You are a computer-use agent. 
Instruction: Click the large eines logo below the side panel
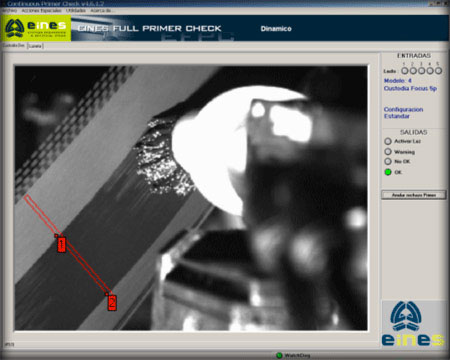click(413, 324)
